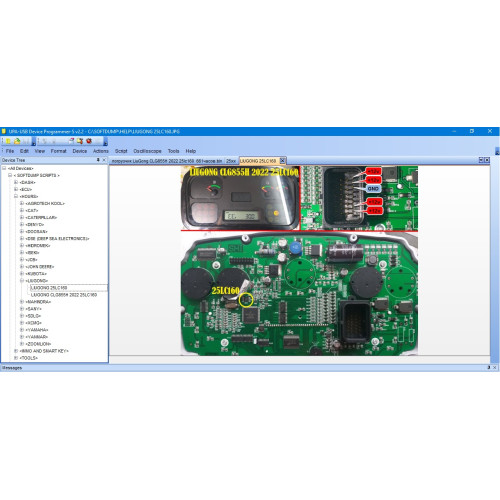Screen dimensions: 500x500
Task: Collapse the SOFTDUMP SCRIPTS node
Action: tap(10, 175)
